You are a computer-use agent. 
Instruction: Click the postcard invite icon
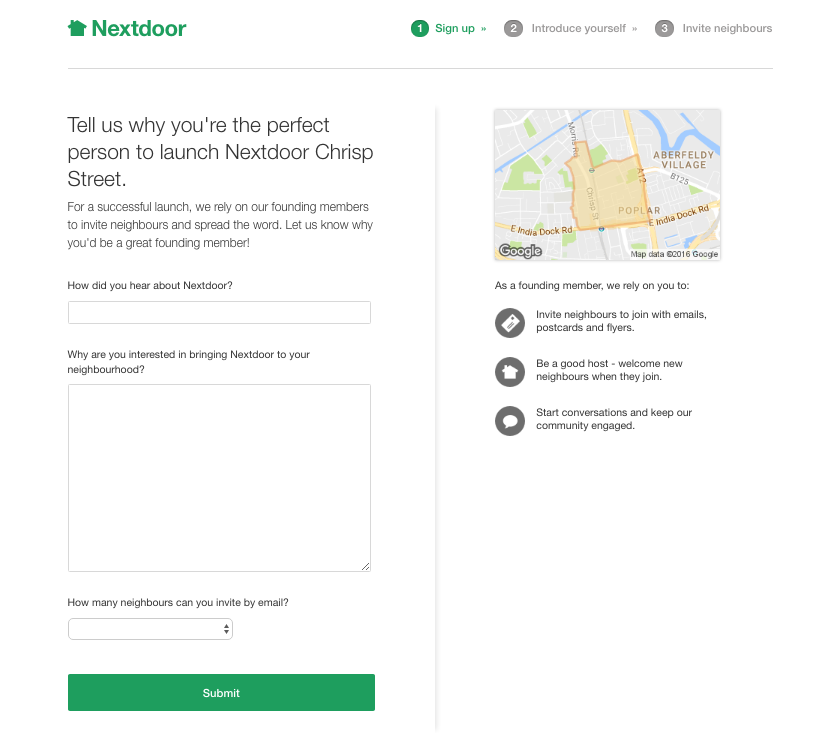[510, 323]
